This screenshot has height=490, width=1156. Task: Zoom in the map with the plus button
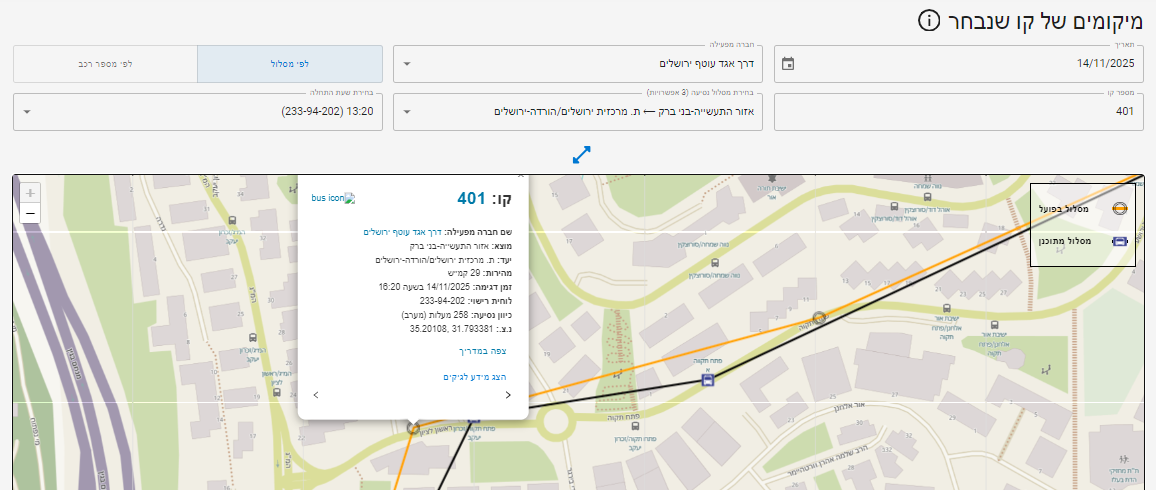(30, 194)
